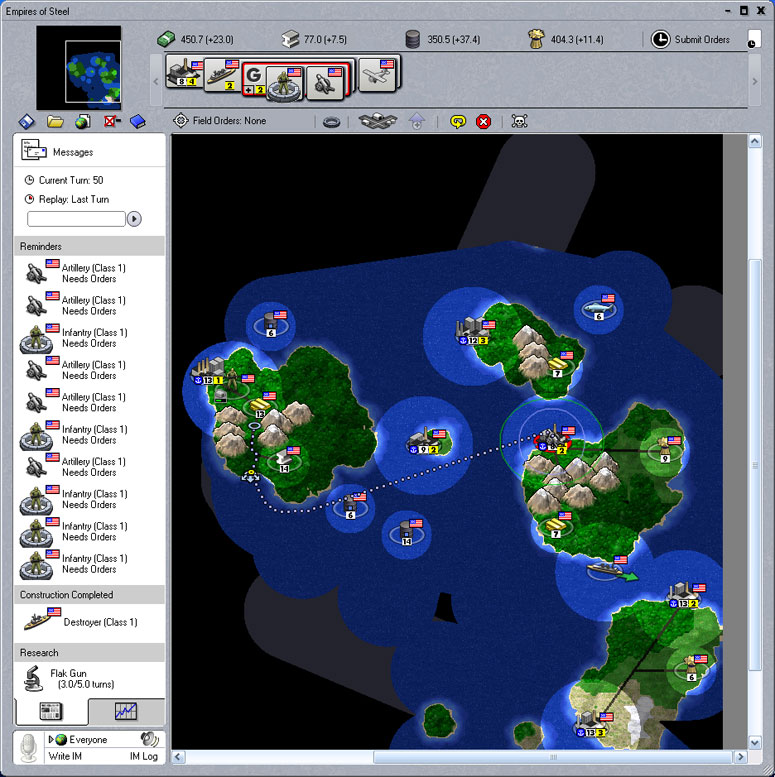
Task: Select the infantry soldier in the unit bar
Action: 284,84
